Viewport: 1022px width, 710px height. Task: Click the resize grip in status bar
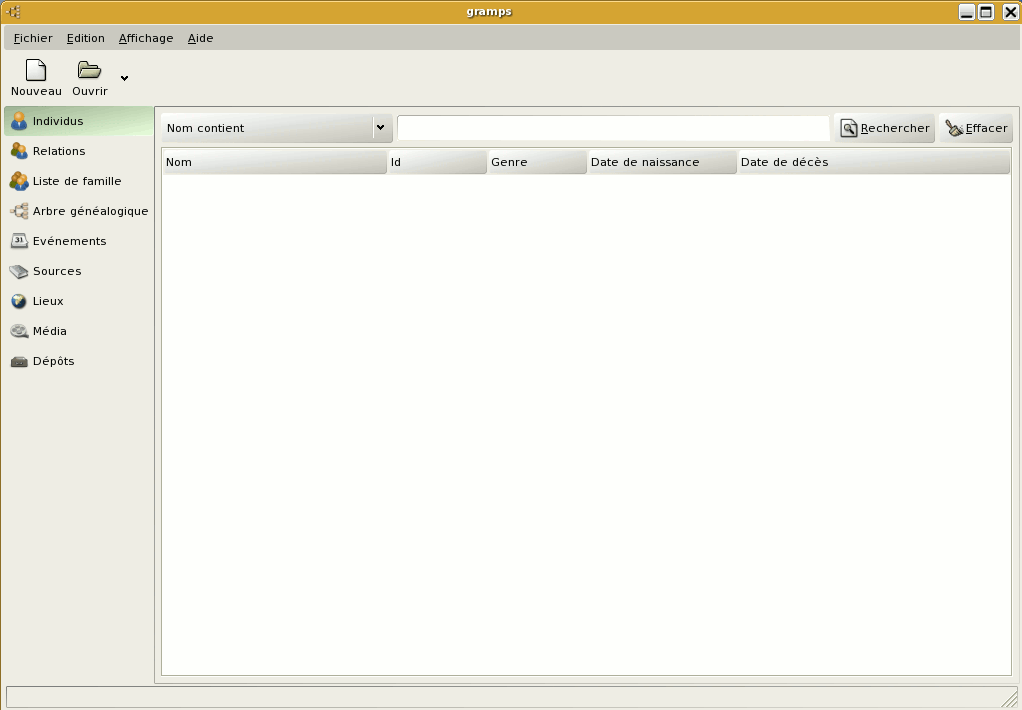1009,698
